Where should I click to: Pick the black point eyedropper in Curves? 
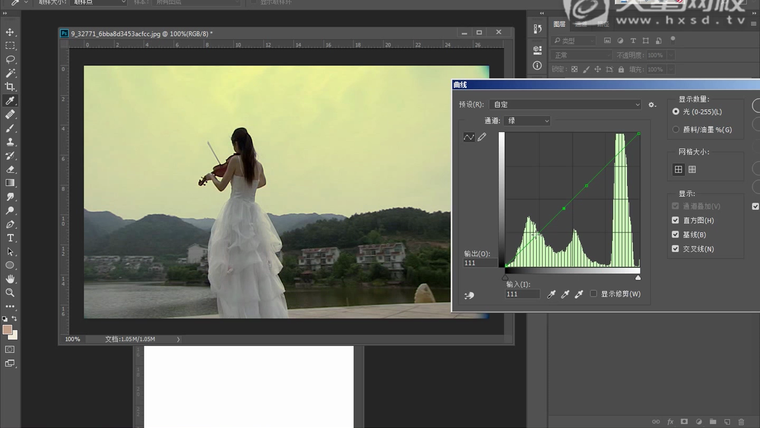point(550,294)
